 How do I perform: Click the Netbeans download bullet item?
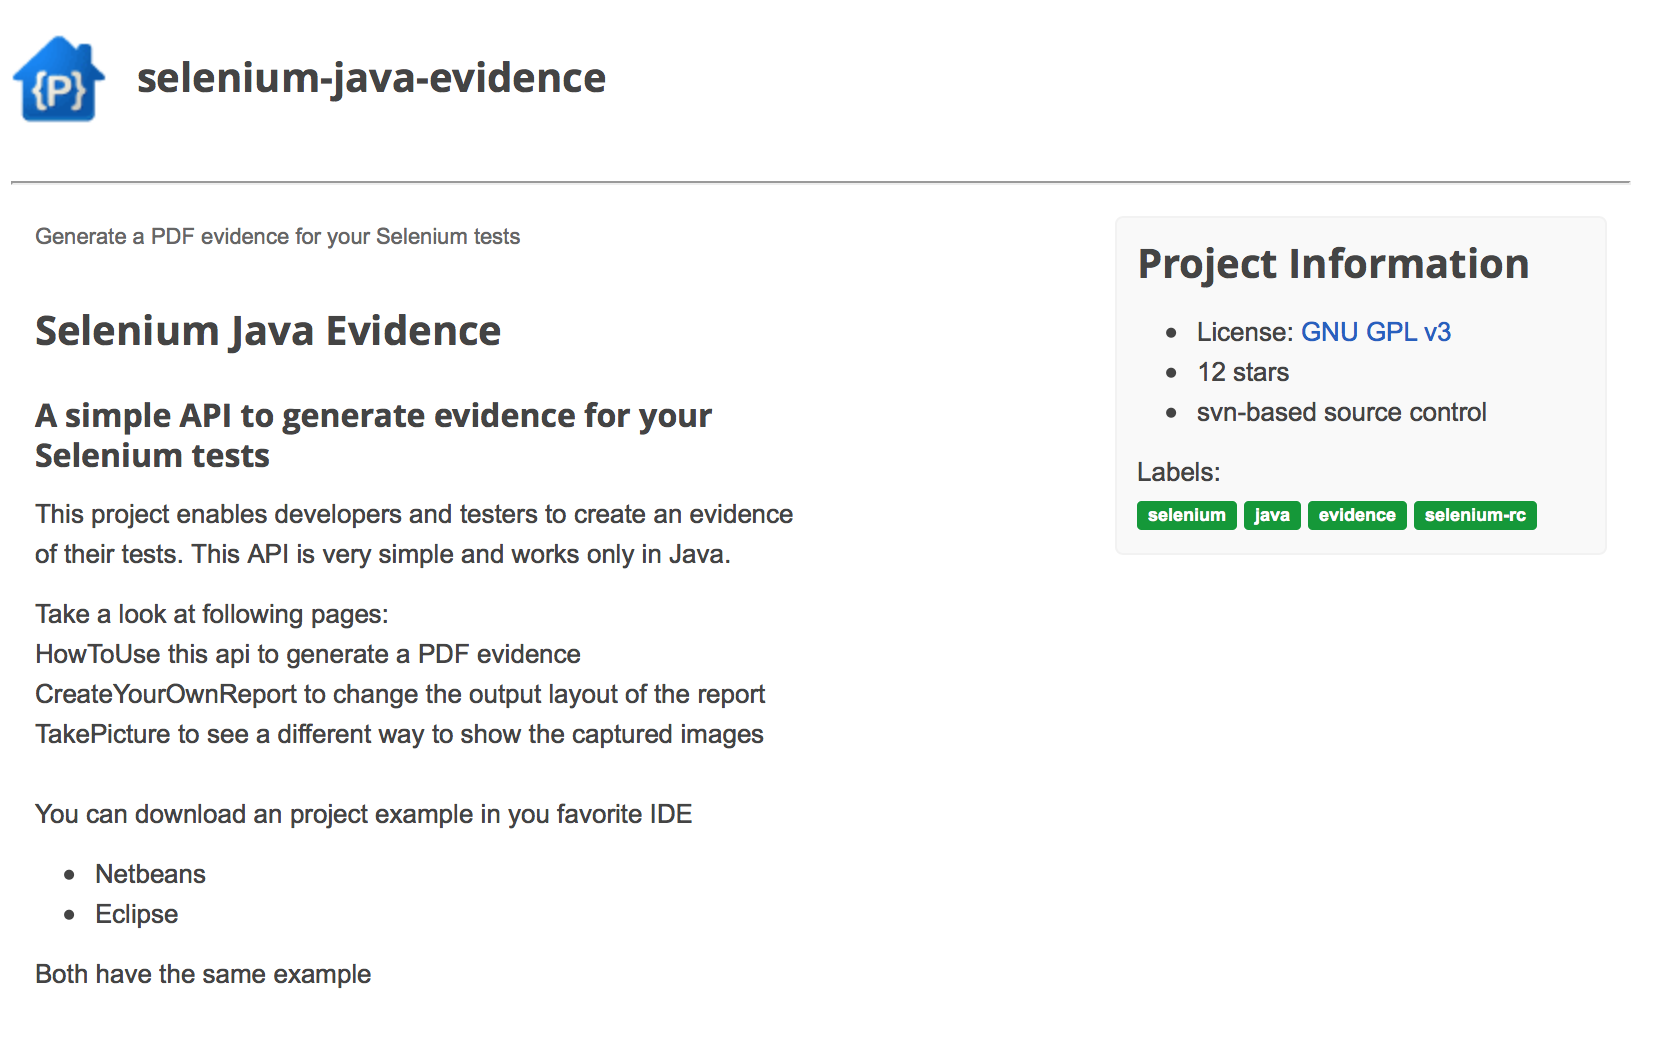pos(150,873)
